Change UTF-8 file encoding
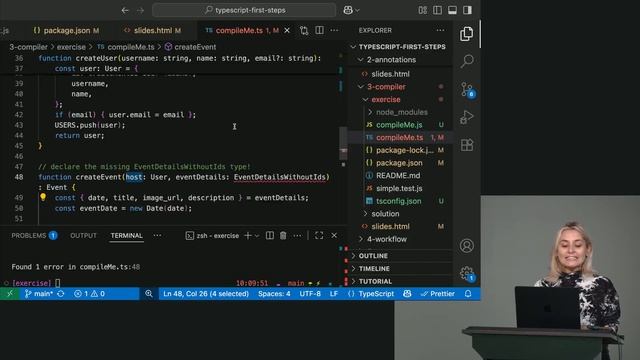Screen dimensions: 640x360 tap(310, 294)
